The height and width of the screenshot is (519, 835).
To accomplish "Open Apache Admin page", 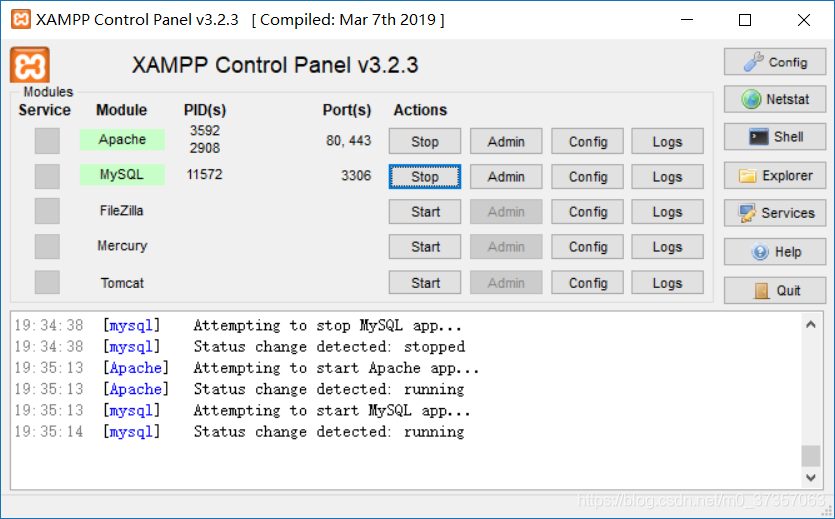I will coord(506,141).
